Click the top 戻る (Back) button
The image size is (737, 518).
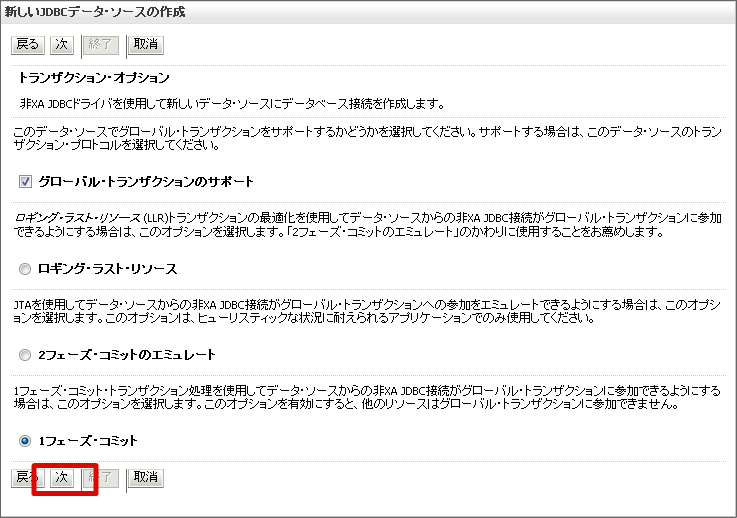28,45
